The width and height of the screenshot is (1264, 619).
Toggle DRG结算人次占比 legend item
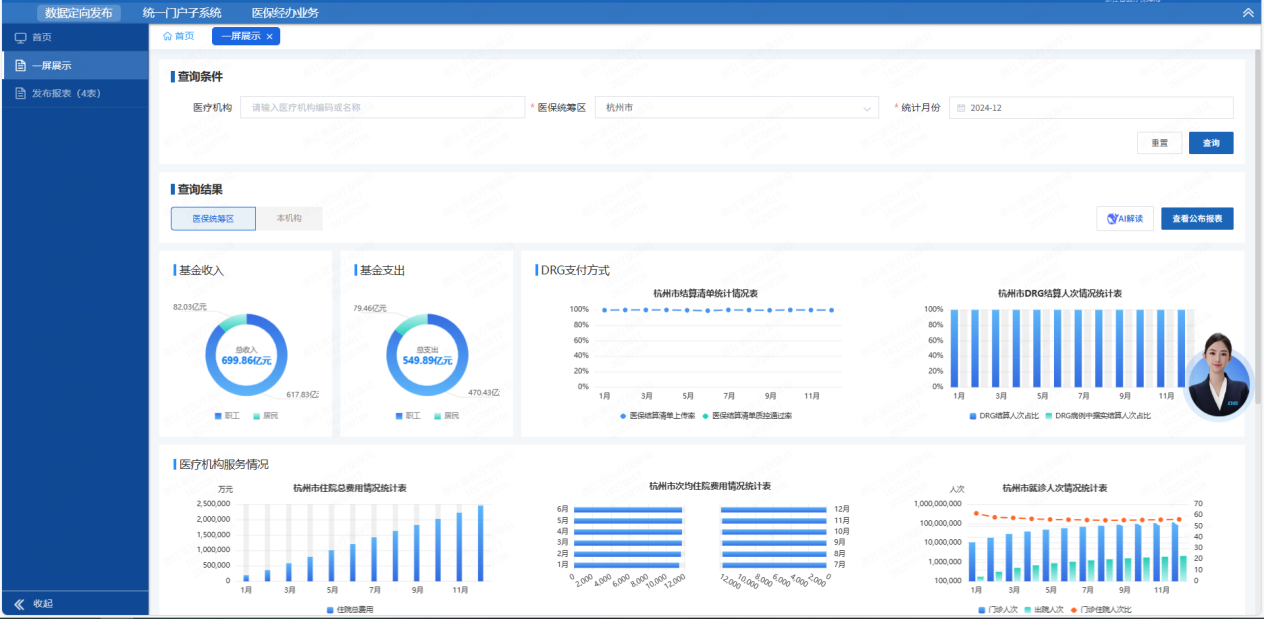(1004, 415)
